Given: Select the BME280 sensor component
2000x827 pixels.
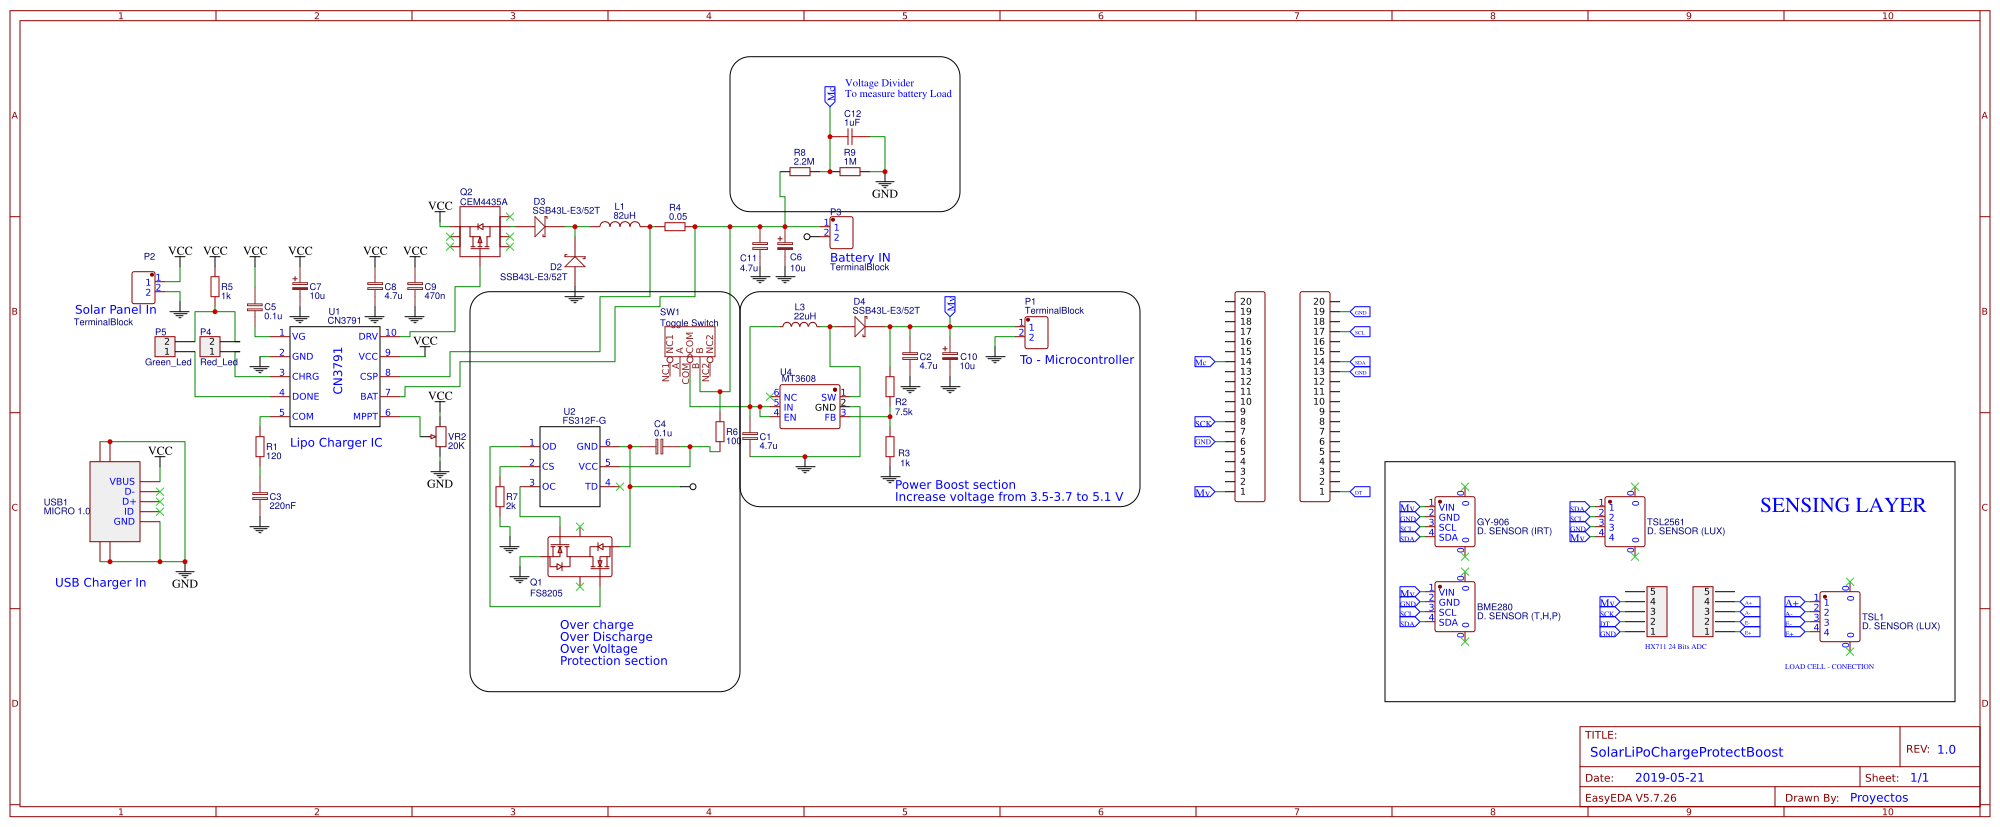Looking at the screenshot, I should pos(1454,607).
